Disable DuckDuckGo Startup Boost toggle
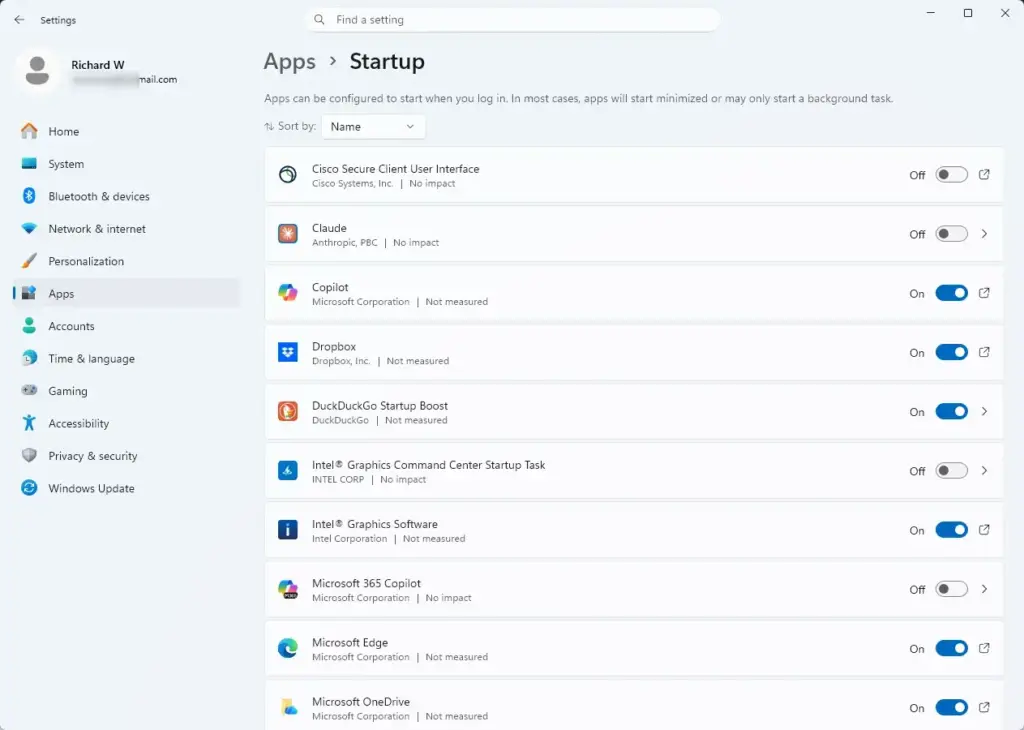1024x730 pixels. coord(951,411)
